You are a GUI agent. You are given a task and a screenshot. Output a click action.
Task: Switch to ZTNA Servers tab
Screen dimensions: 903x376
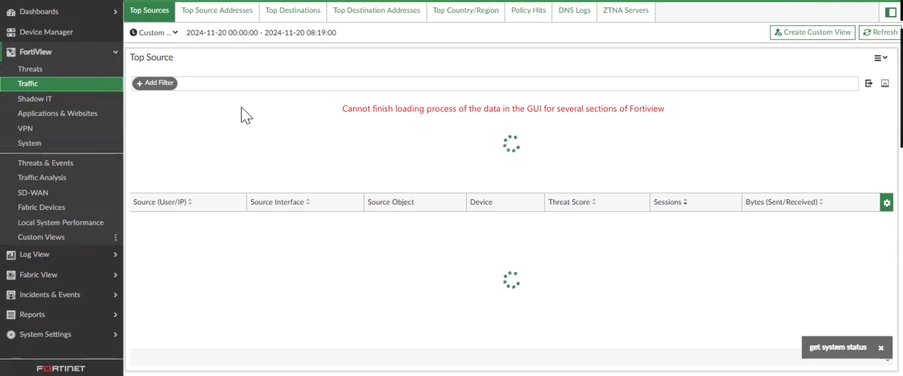tap(625, 10)
